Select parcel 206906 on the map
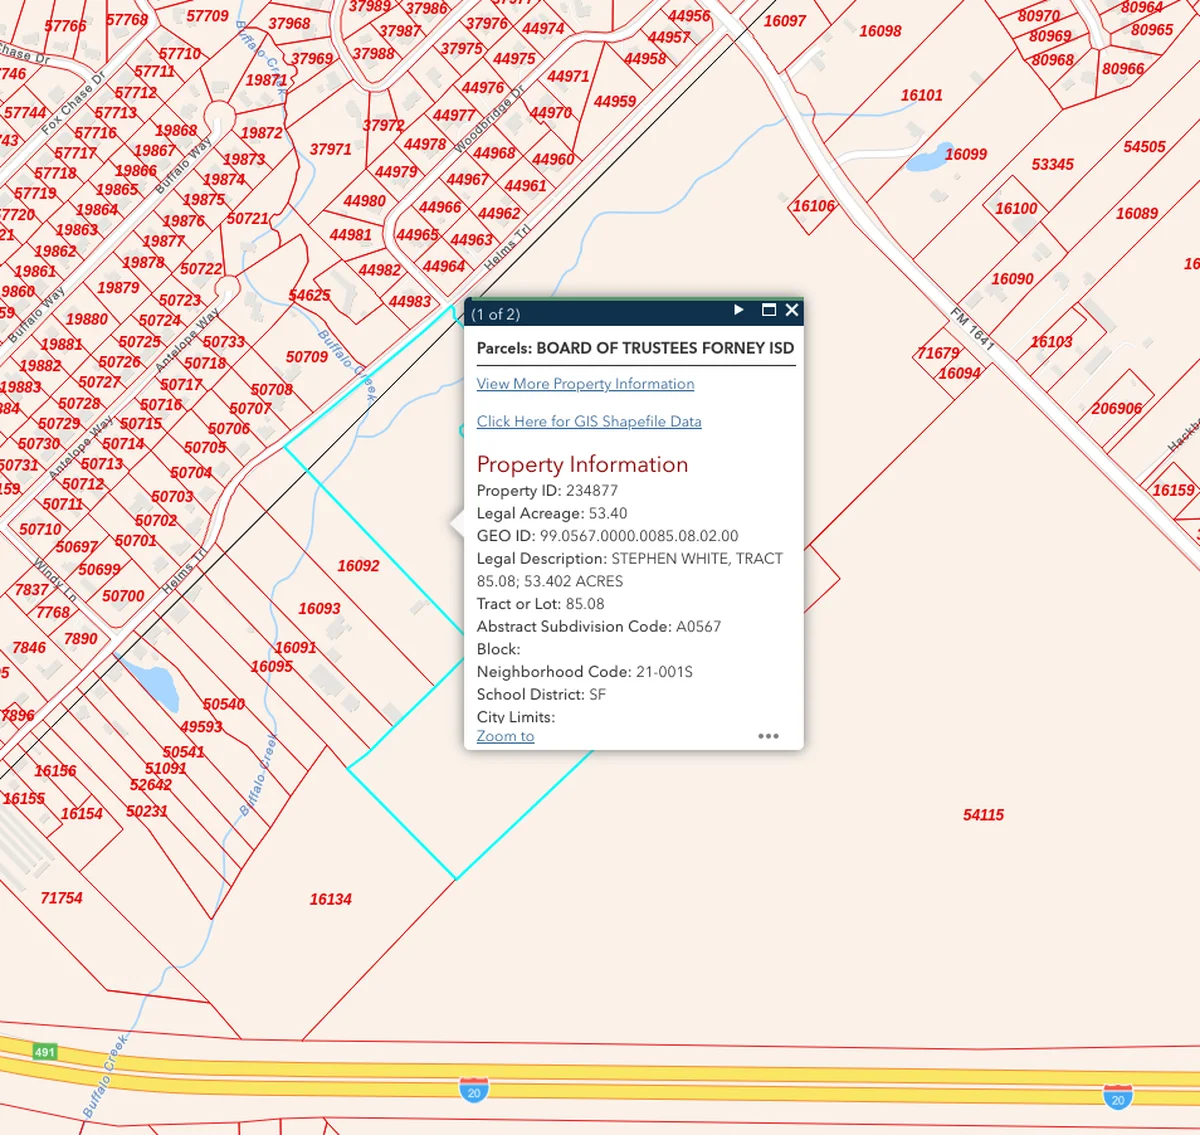Screen dimensions: 1200x1135 [x=1116, y=408]
